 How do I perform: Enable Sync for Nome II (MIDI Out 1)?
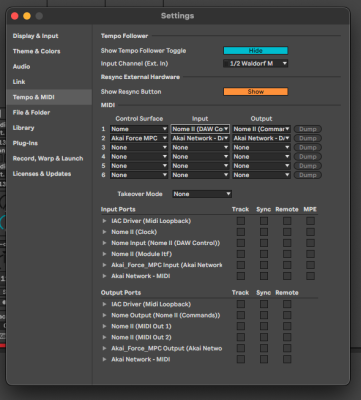click(264, 326)
